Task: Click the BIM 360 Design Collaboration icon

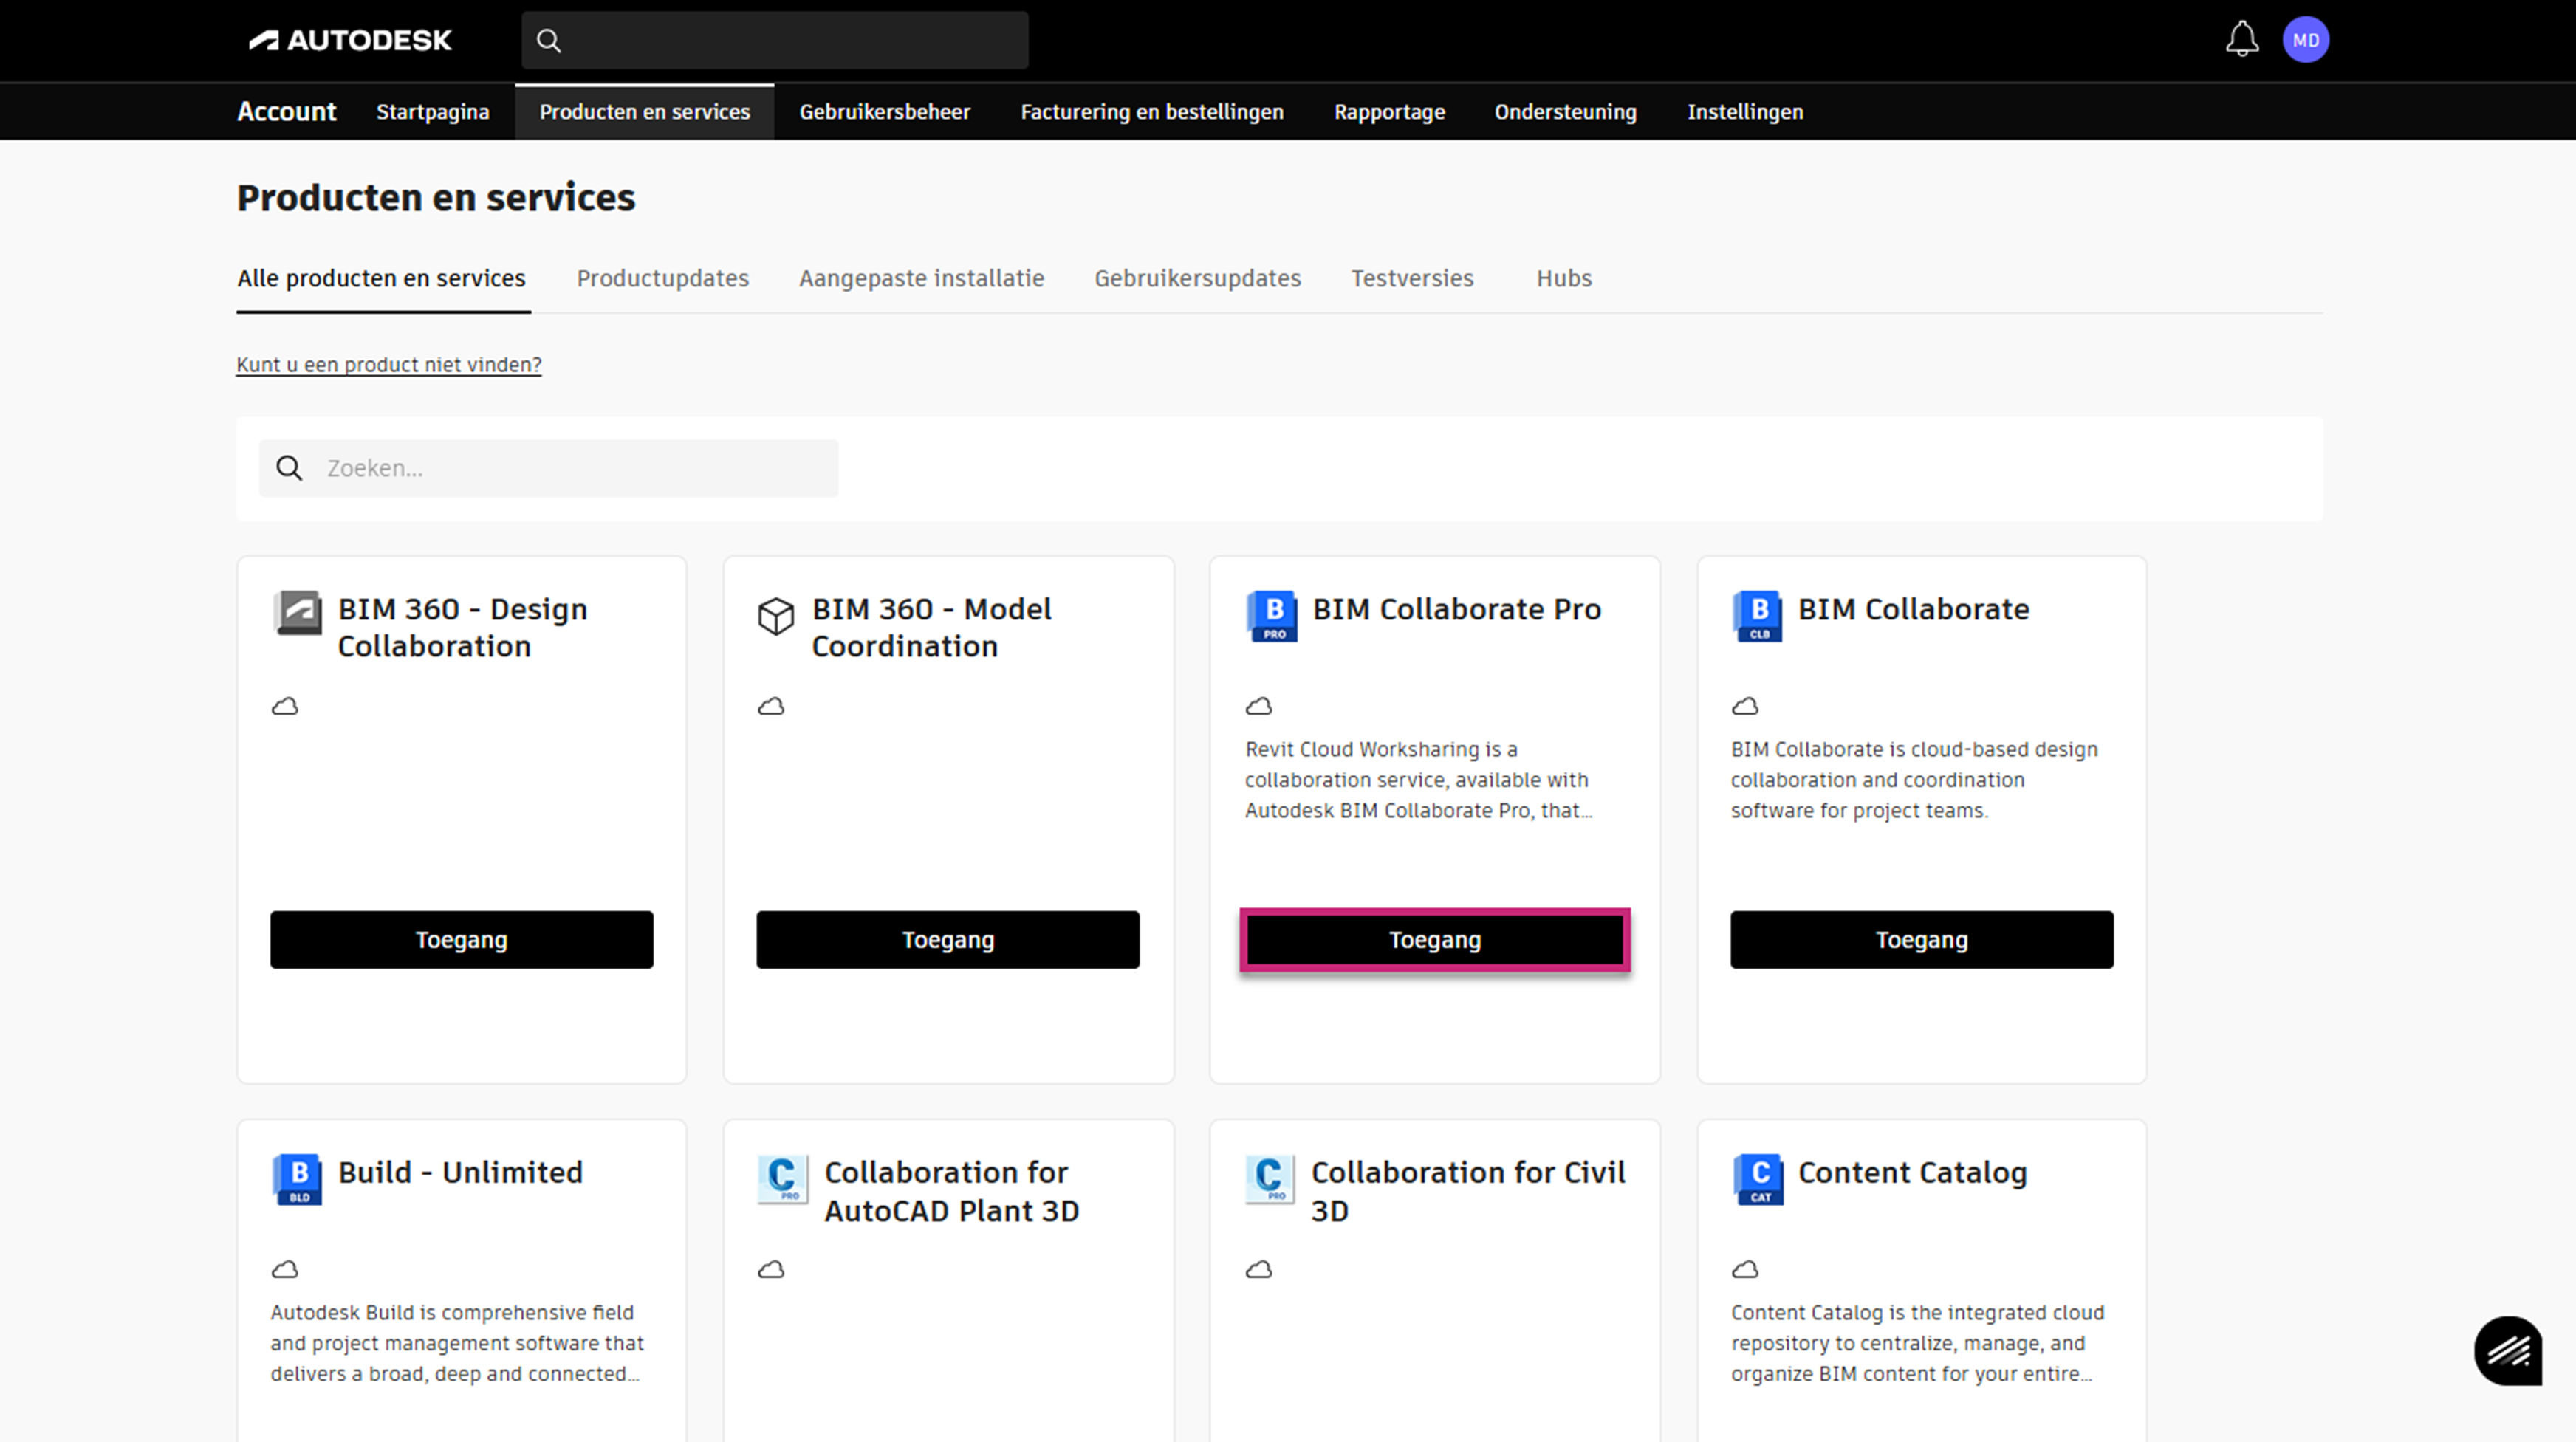Action: [x=297, y=613]
